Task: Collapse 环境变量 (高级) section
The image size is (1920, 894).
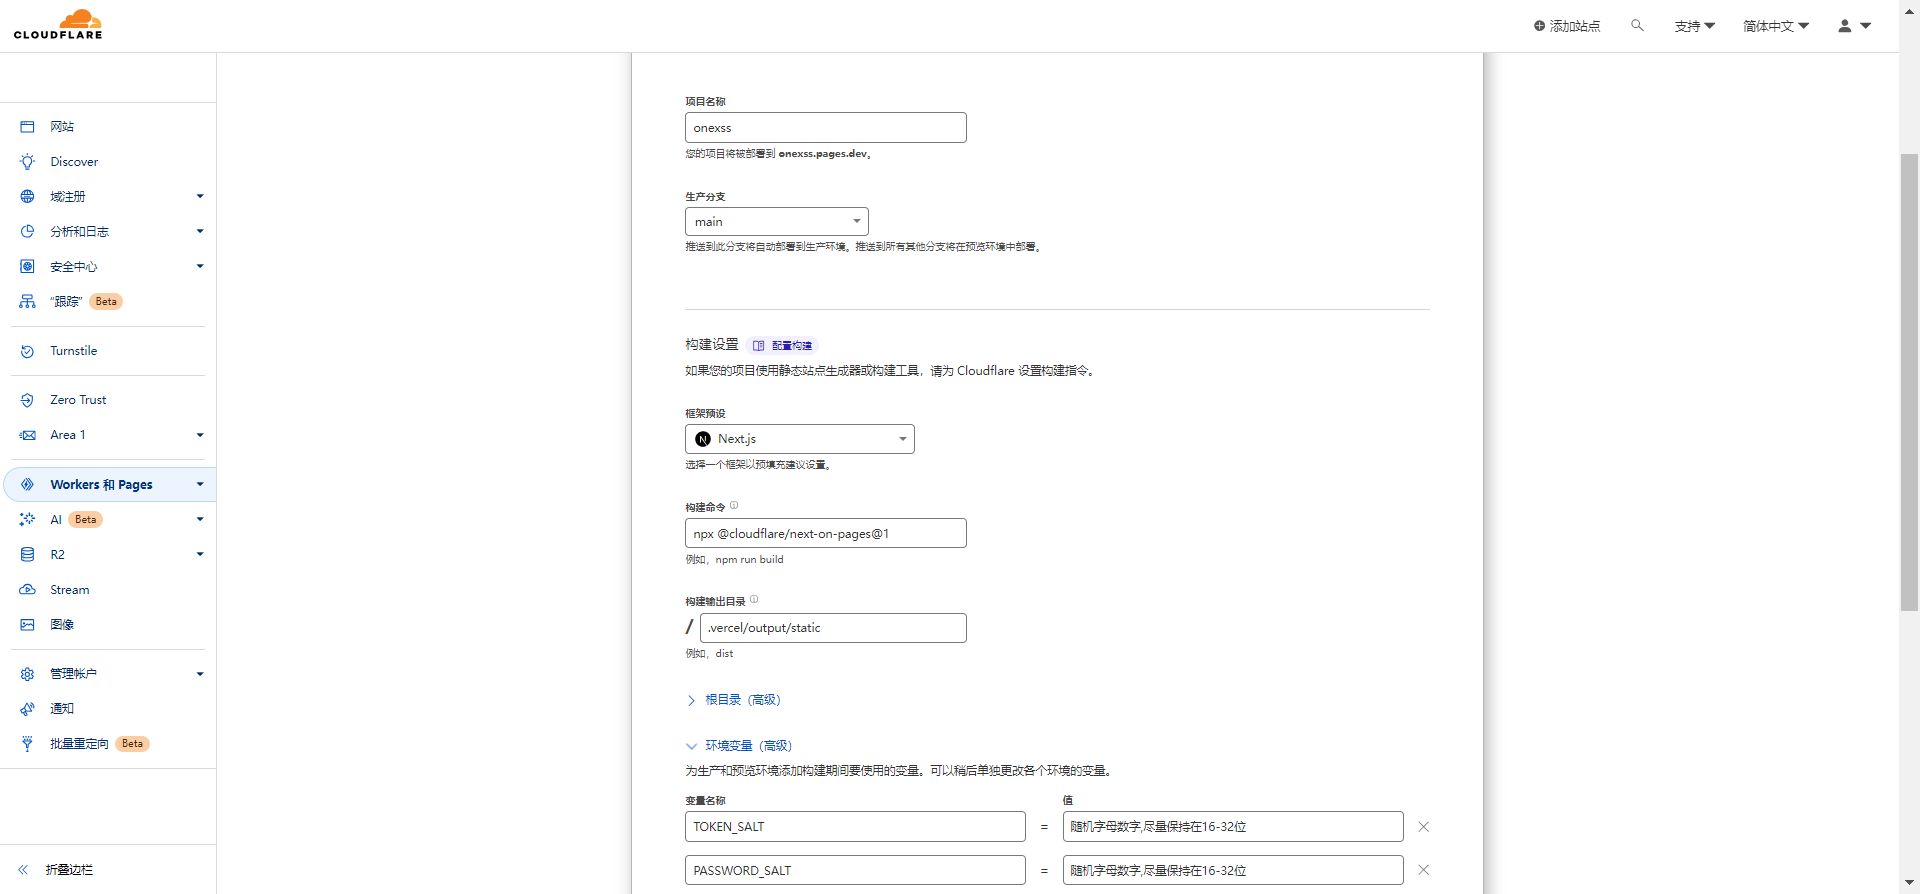Action: (x=739, y=746)
